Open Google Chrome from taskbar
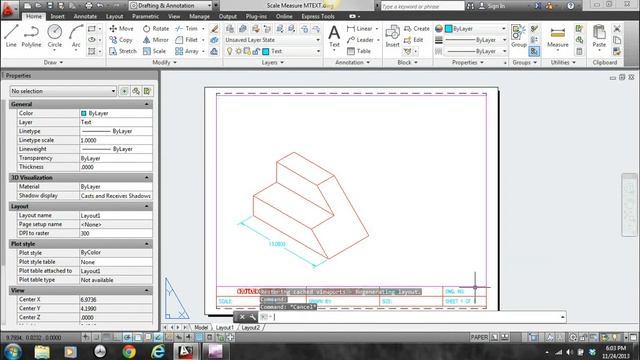The height and width of the screenshot is (360, 640). click(129, 351)
